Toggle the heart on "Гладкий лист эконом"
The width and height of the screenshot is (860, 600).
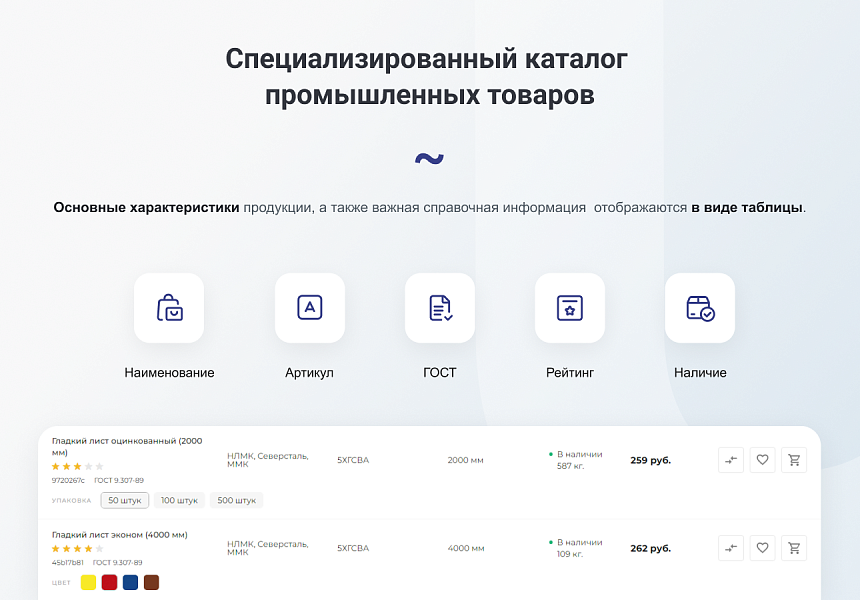click(x=762, y=548)
